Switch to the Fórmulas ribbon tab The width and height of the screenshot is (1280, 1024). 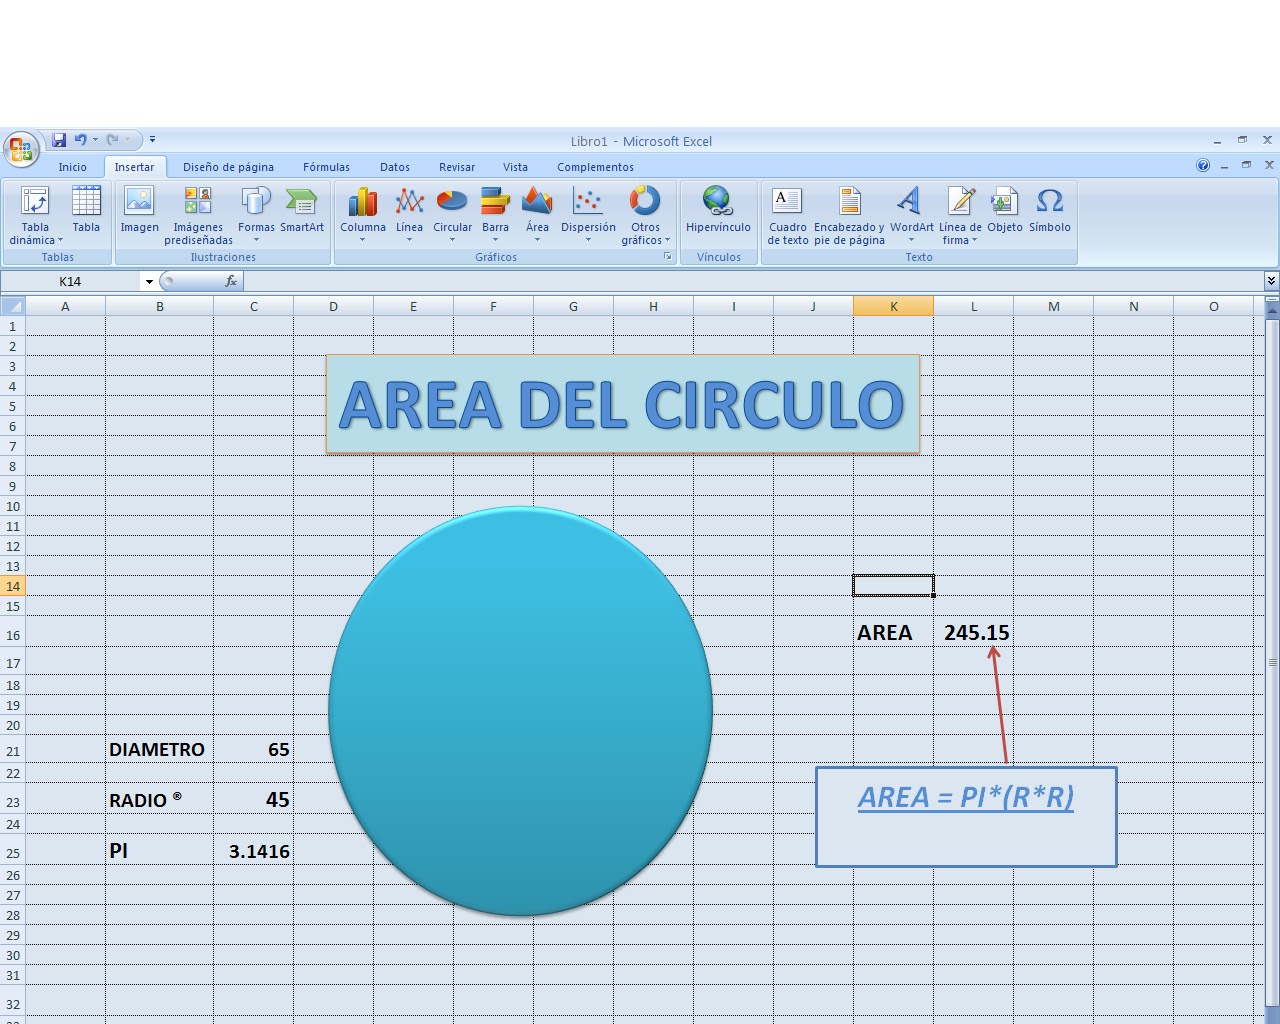point(326,167)
